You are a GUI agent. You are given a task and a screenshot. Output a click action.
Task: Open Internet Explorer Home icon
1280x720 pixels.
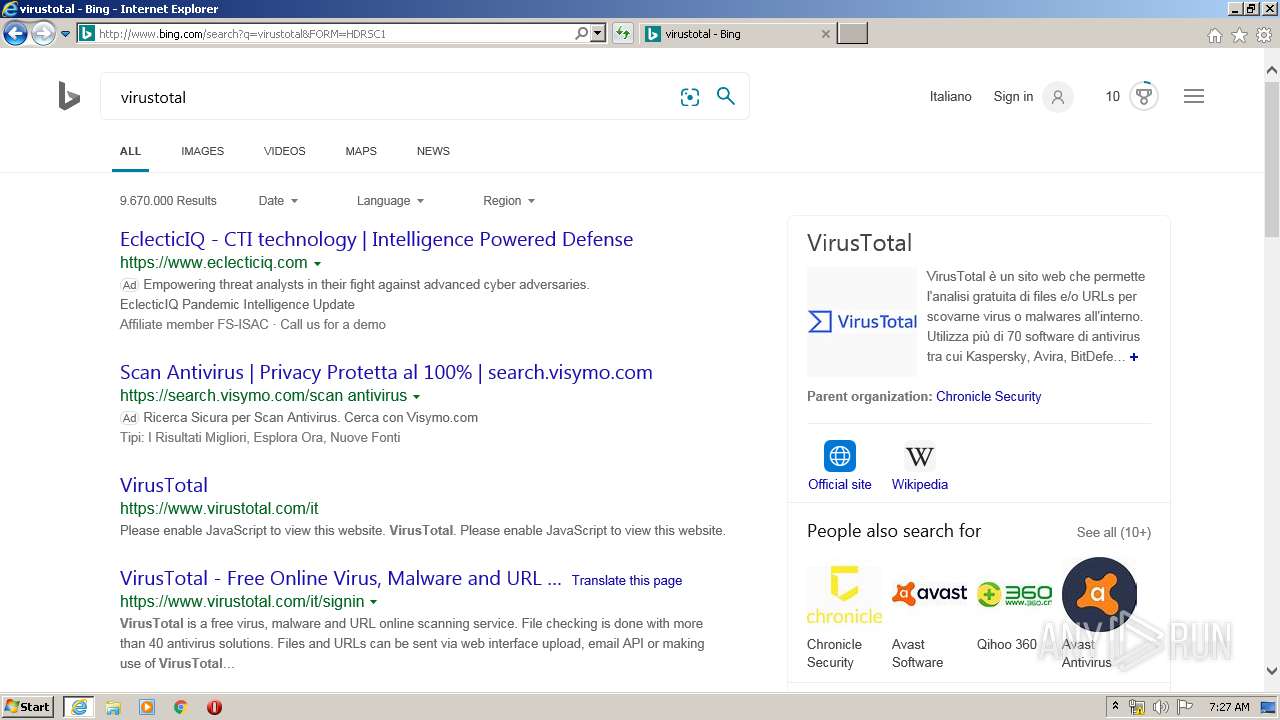[x=1214, y=35]
